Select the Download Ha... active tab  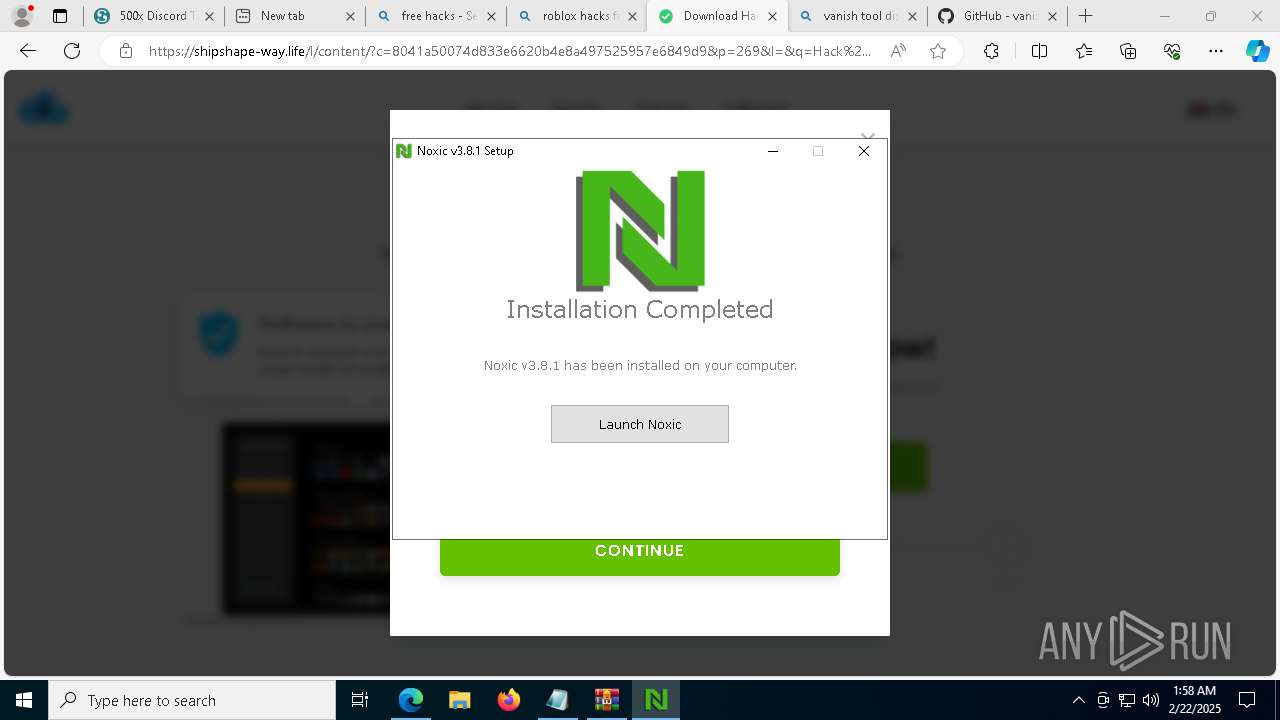(x=706, y=16)
